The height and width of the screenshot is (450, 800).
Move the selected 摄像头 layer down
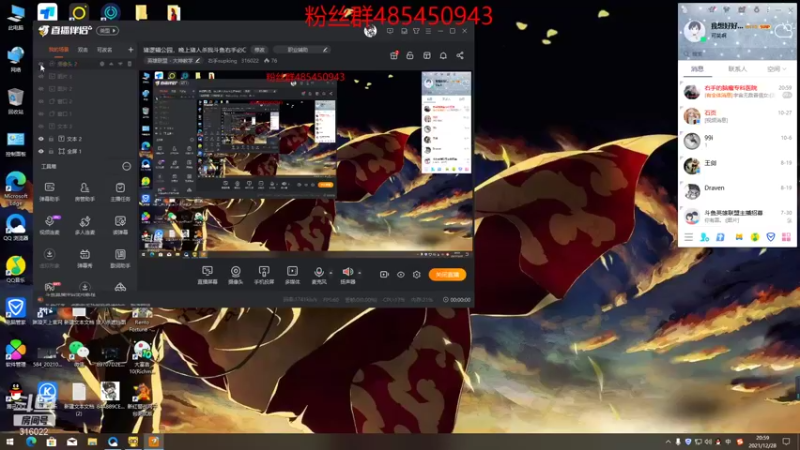click(x=120, y=64)
